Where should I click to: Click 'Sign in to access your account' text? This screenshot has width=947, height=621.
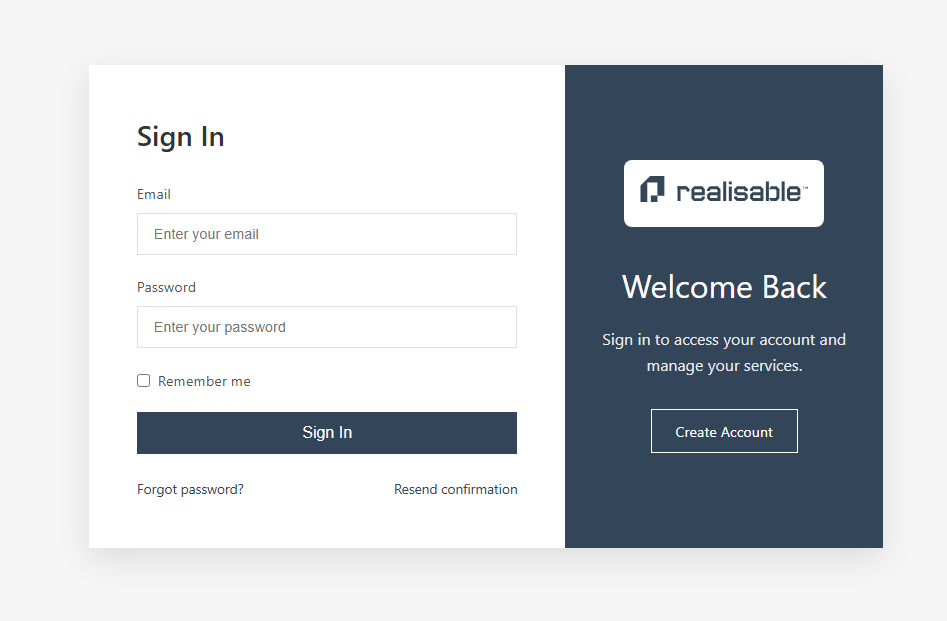point(724,340)
